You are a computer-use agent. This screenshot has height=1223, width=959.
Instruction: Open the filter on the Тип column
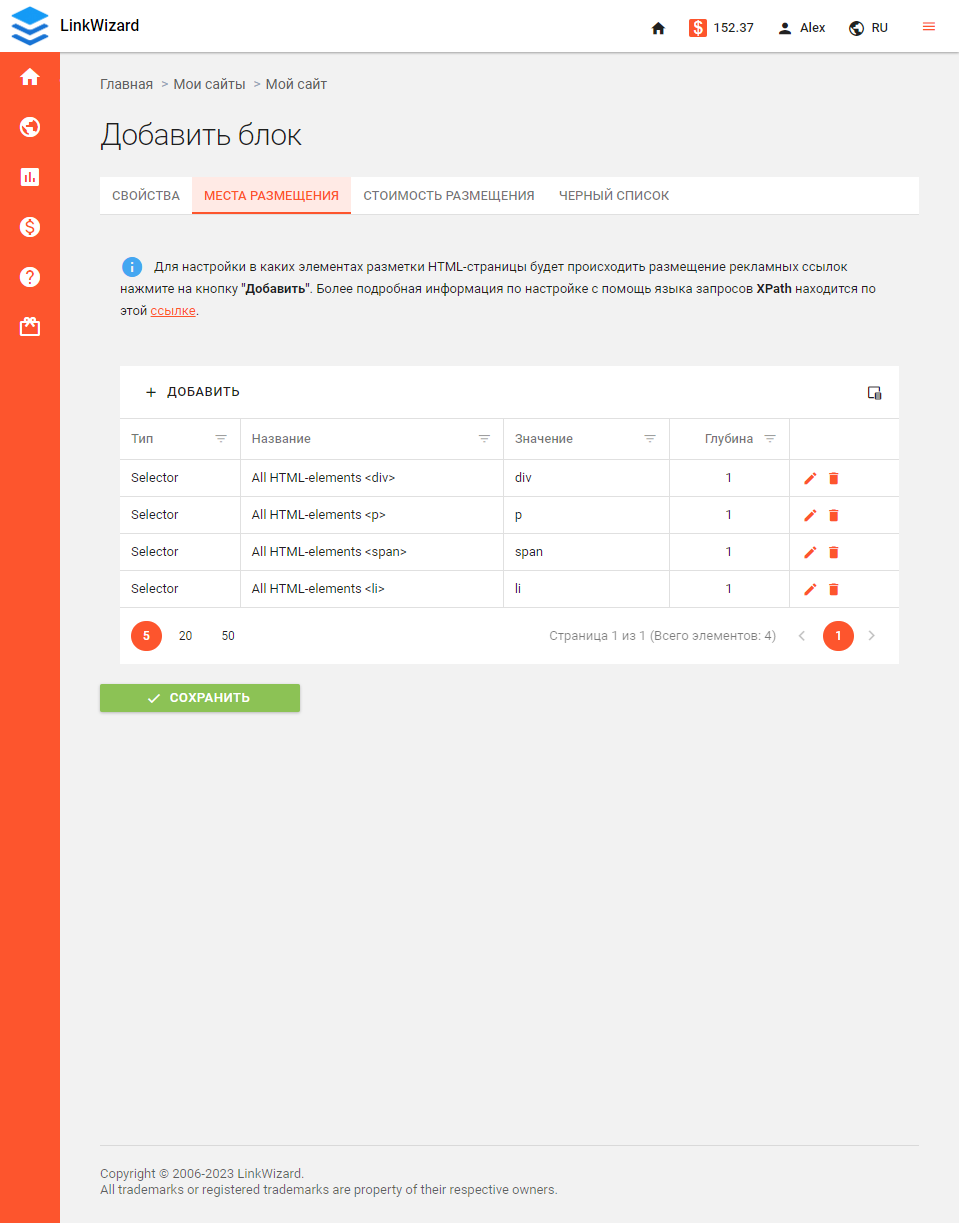(x=221, y=438)
